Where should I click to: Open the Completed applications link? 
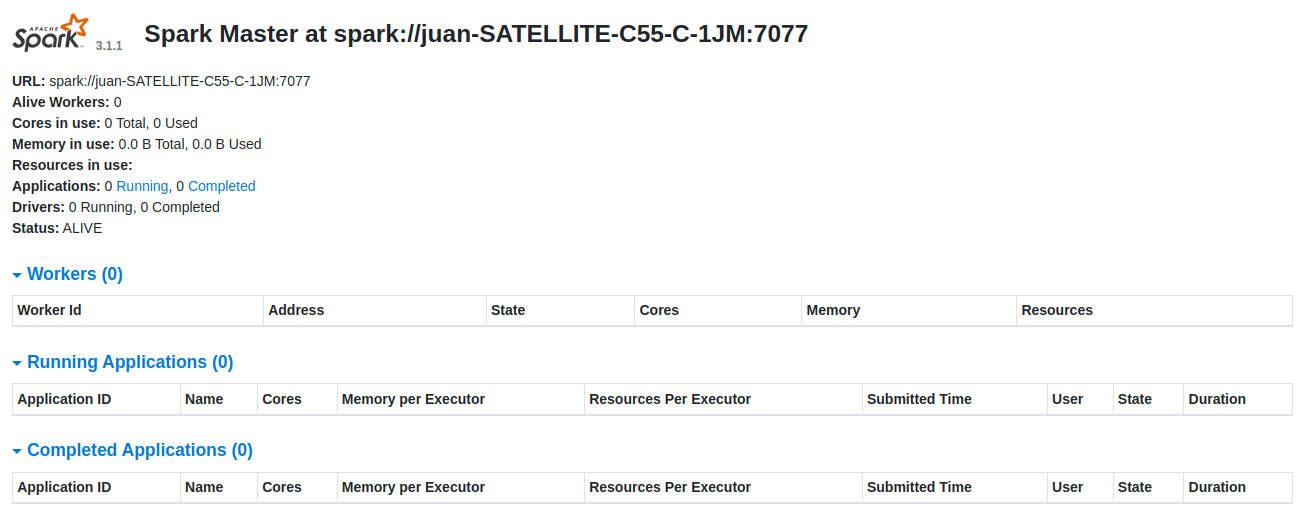coord(221,186)
